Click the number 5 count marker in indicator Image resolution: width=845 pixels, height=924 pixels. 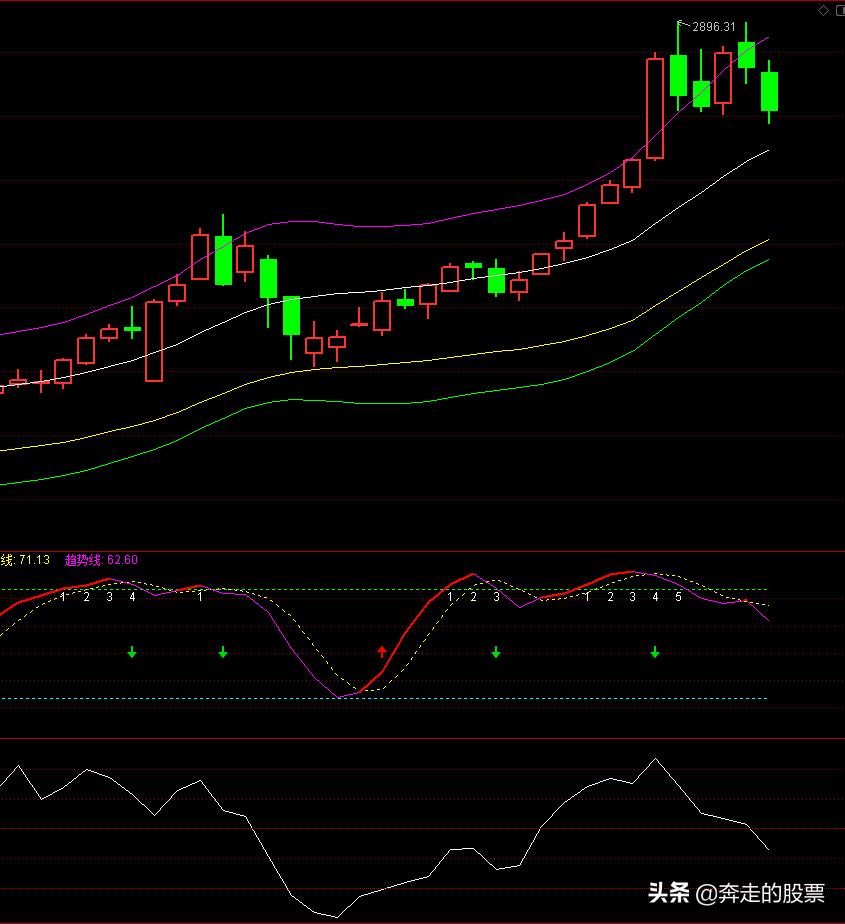pos(678,597)
